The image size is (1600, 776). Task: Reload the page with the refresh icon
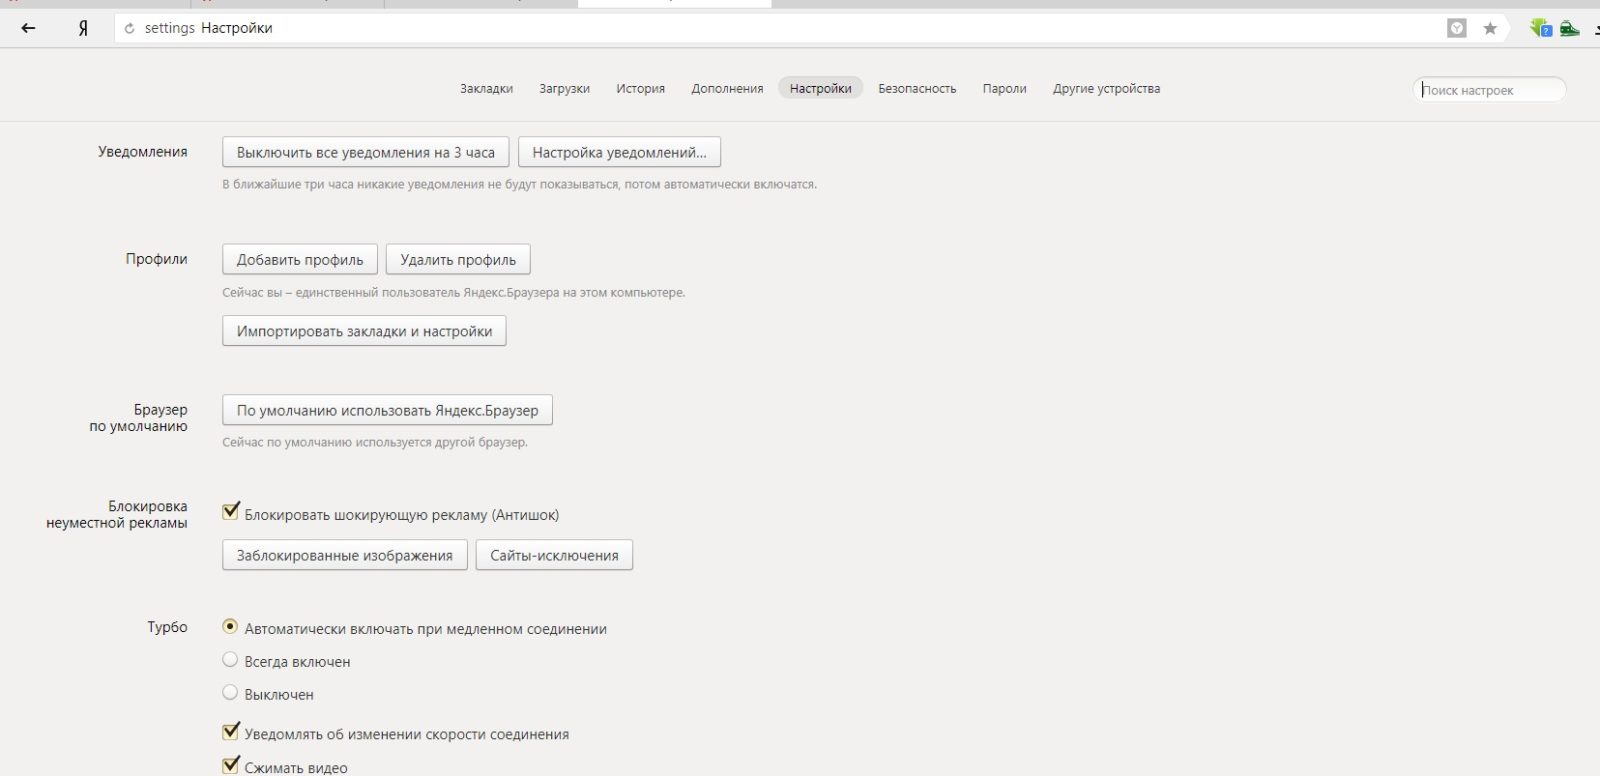pyautogui.click(x=129, y=29)
